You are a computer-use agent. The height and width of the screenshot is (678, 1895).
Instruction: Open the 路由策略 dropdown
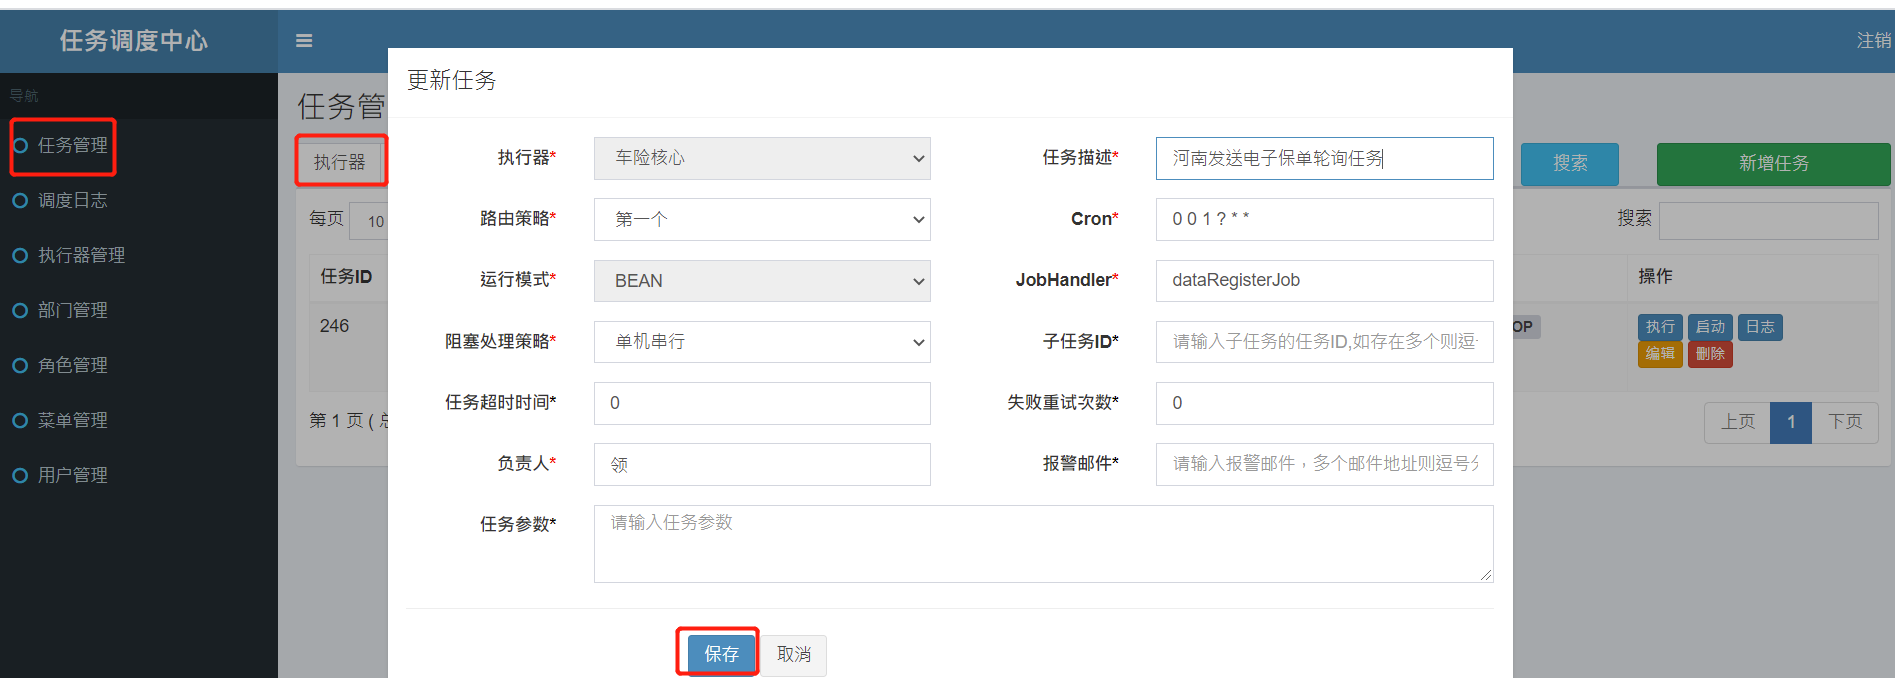pyautogui.click(x=762, y=219)
